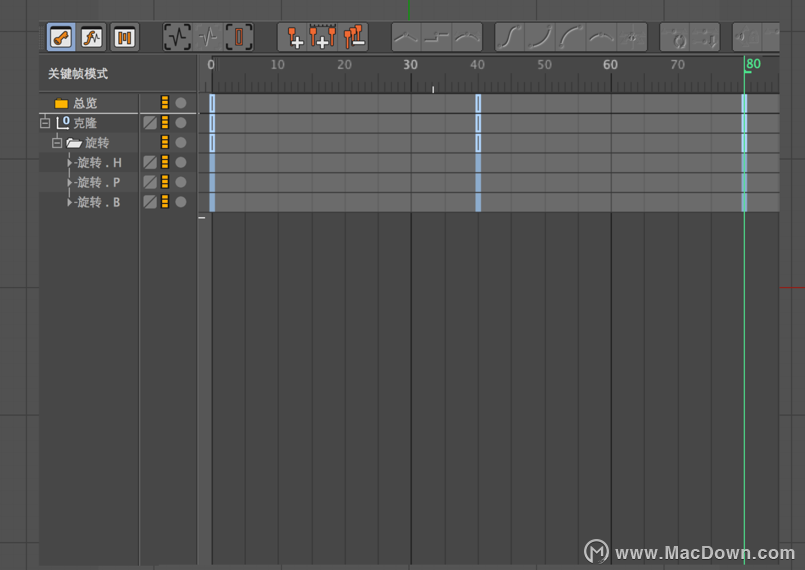Collapse the 克隆 object tree
805x570 pixels.
pyautogui.click(x=45, y=123)
